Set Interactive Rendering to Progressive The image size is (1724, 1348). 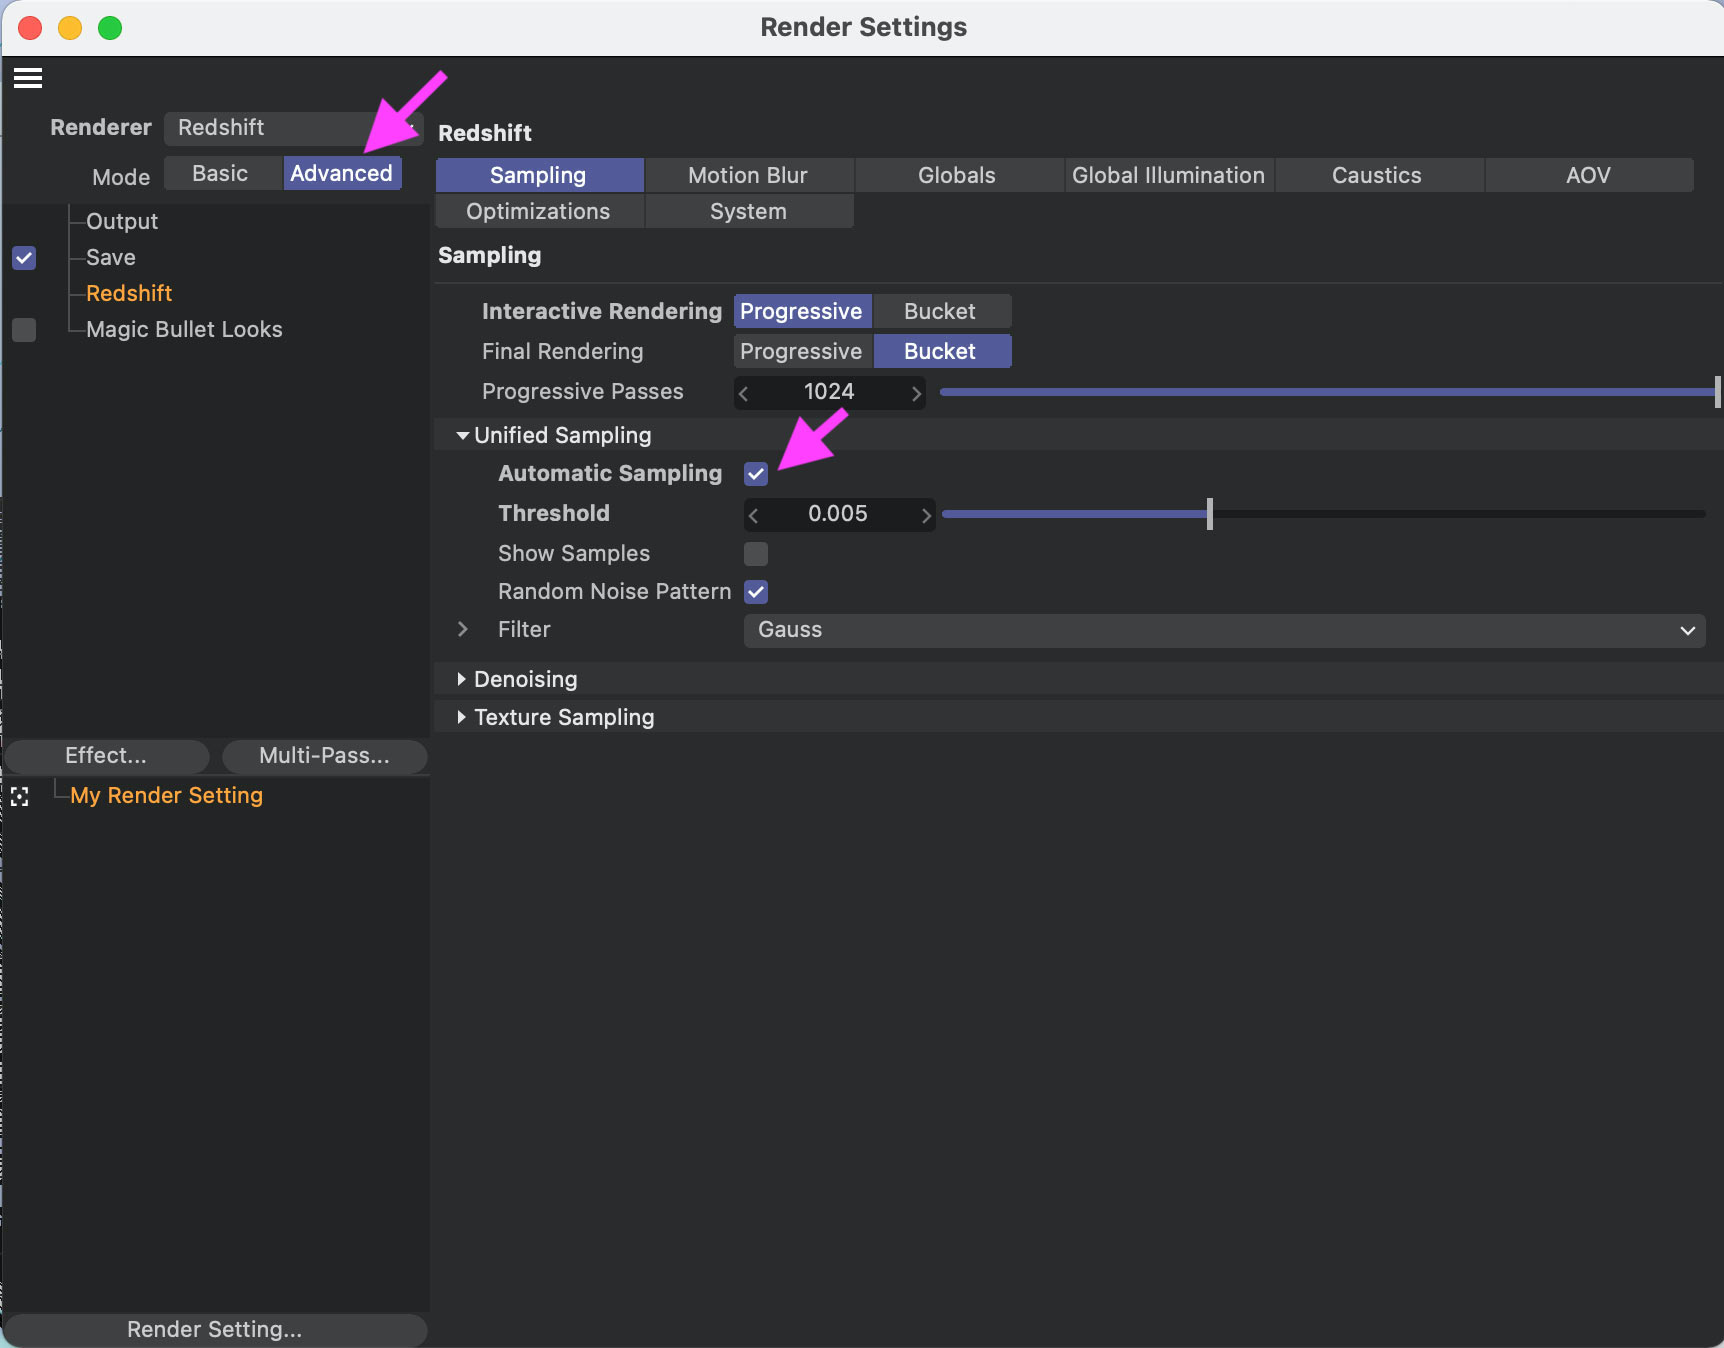pyautogui.click(x=802, y=311)
